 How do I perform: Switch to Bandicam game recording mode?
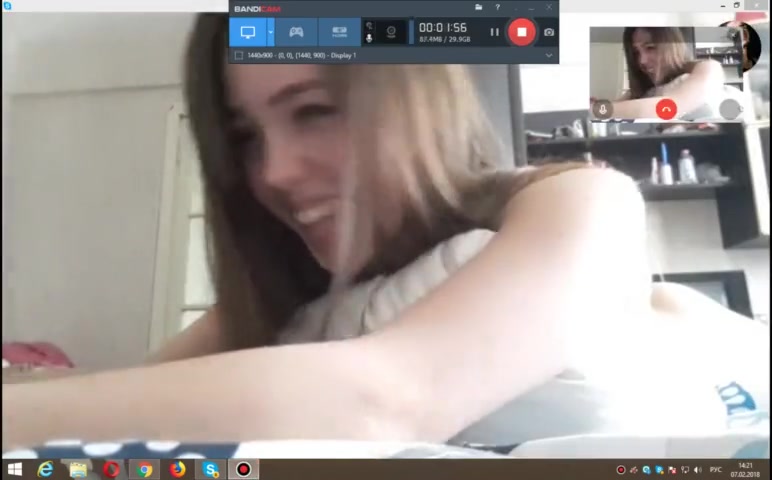(x=296, y=32)
